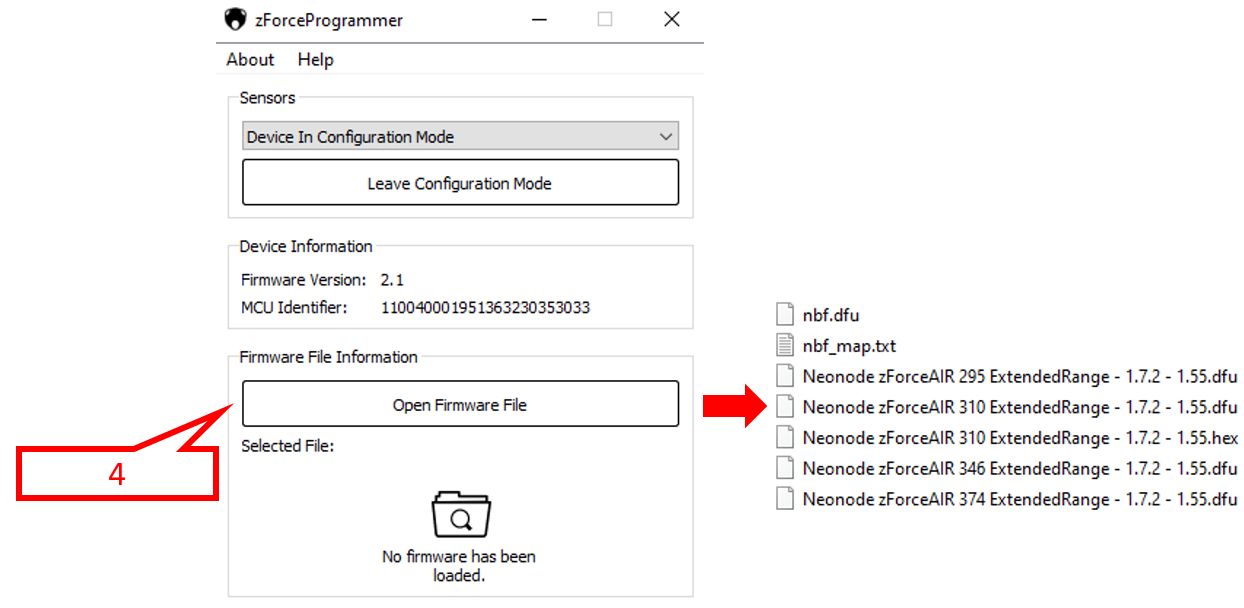Image resolution: width=1244 pixels, height=608 pixels.
Task: Click the zForceAIR 310 .hex file icon
Action: pos(785,438)
